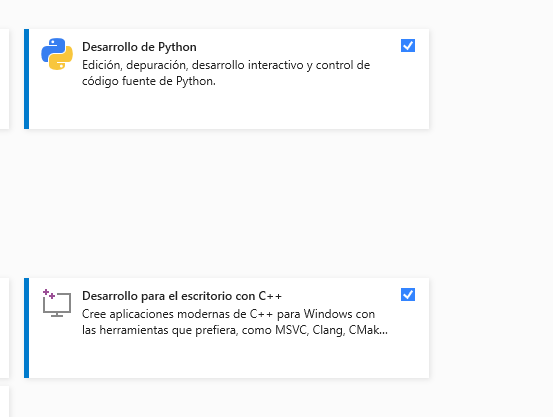This screenshot has height=417, width=553.
Task: Click the "las herramientas que prefiera" text line
Action: [235, 330]
